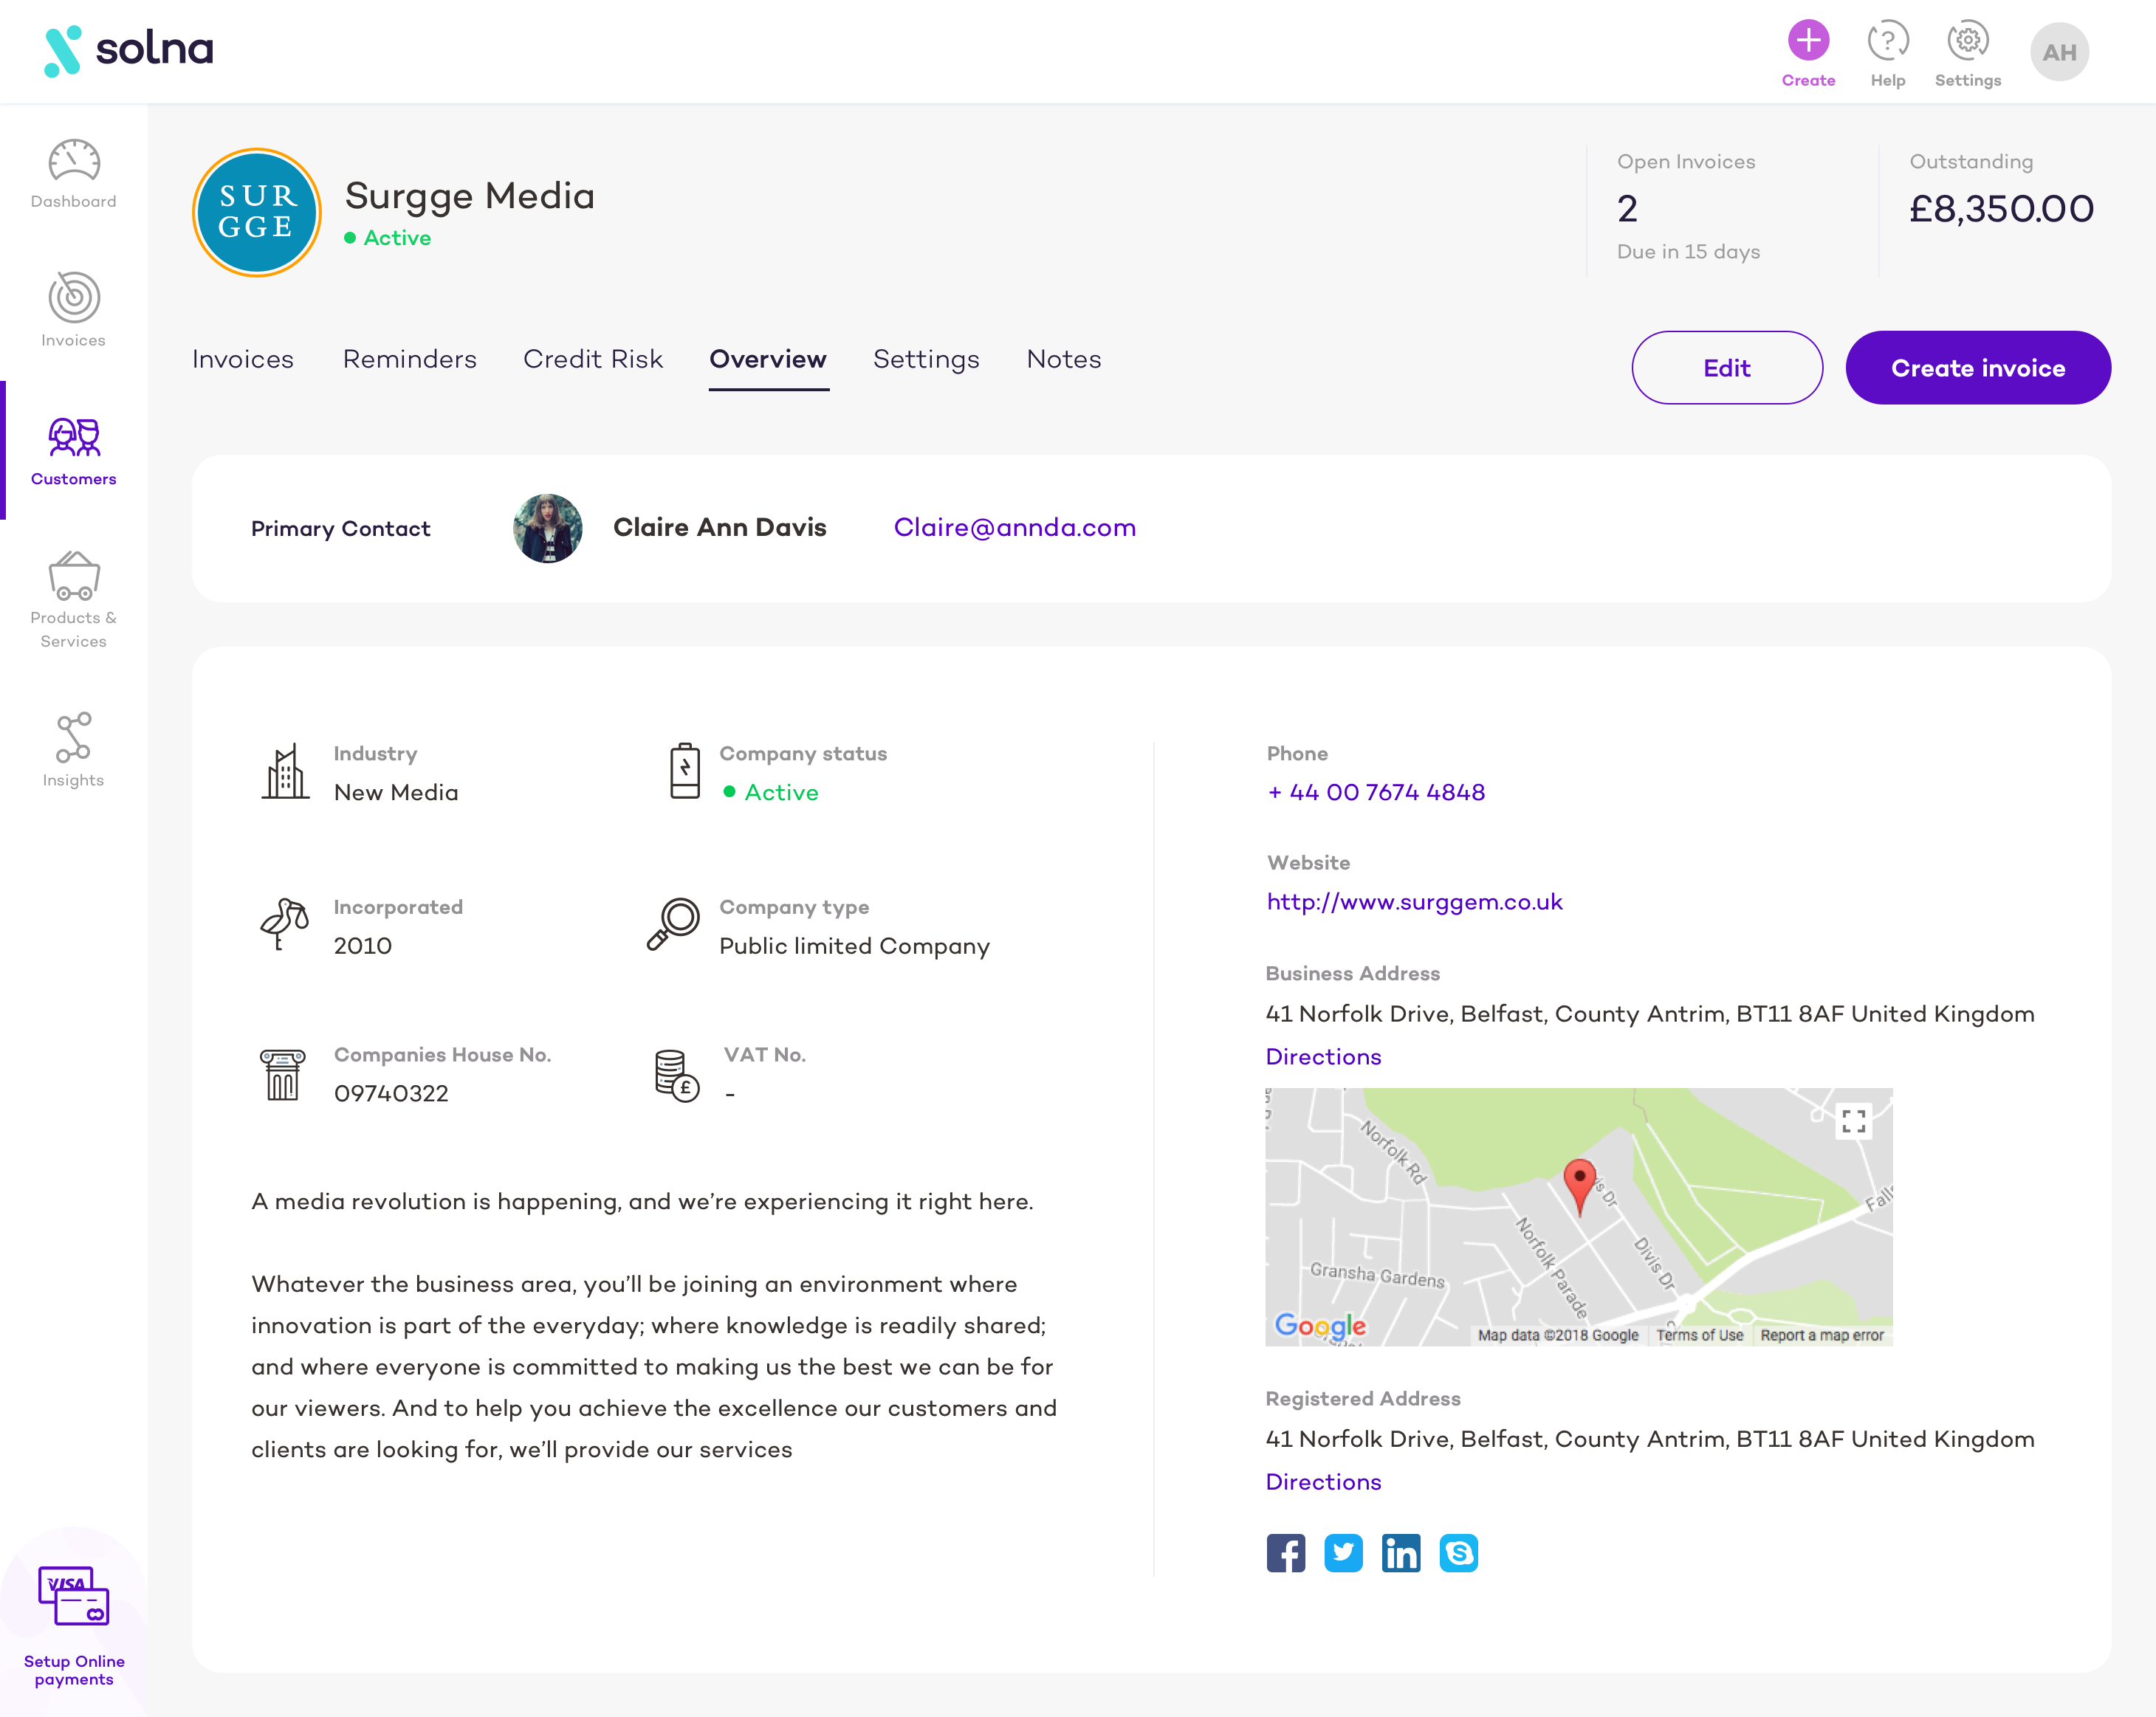The width and height of the screenshot is (2156, 1717).
Task: Expand the map to fullscreen
Action: 1853,1121
